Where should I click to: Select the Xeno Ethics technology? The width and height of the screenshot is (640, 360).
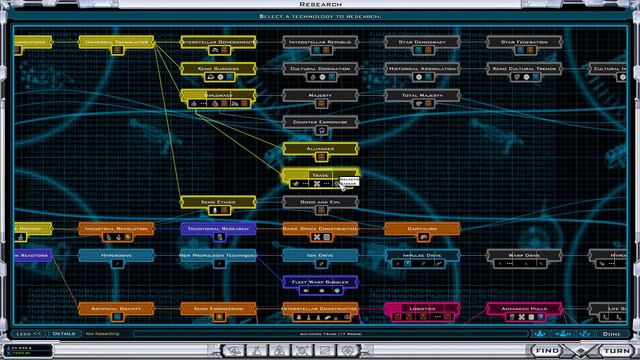coord(218,202)
